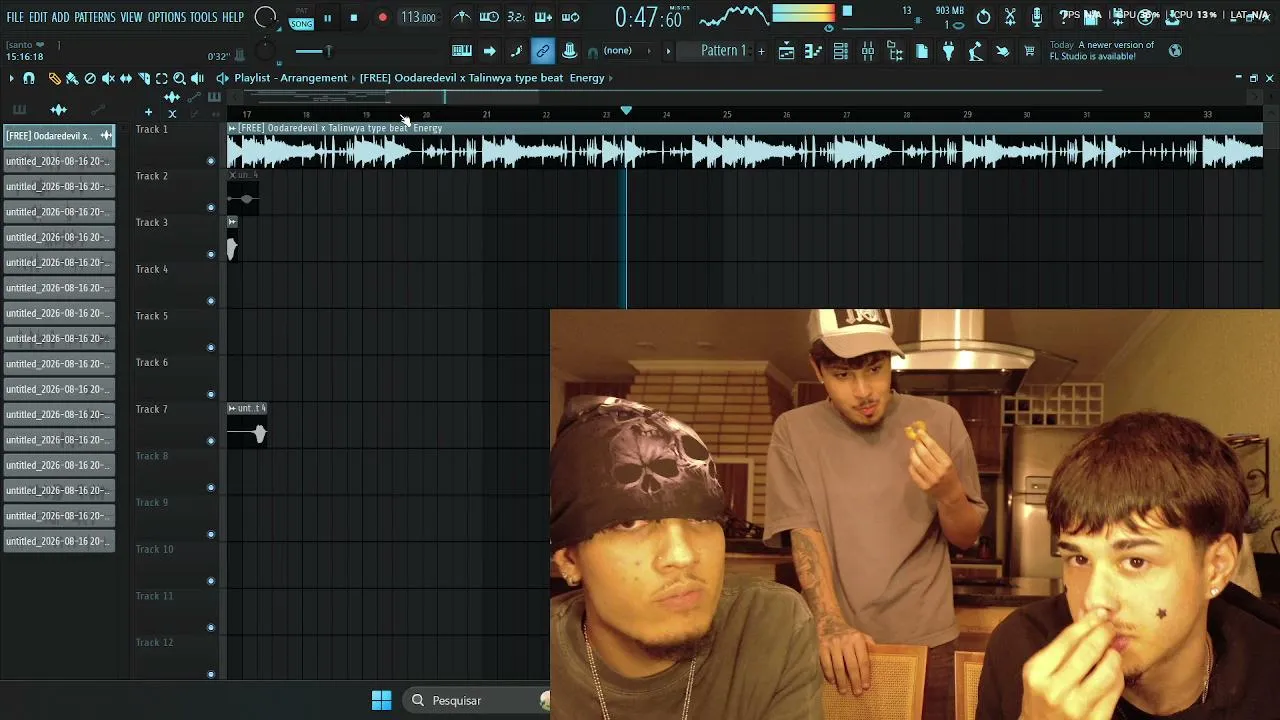This screenshot has width=1280, height=720.
Task: Toggle wait for input before recording
Action: (489, 17)
